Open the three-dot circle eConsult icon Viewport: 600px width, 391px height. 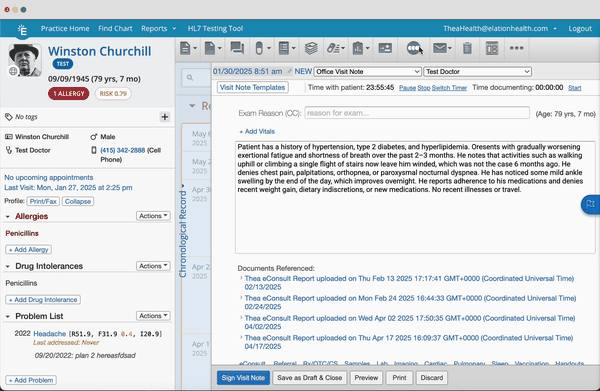(x=414, y=48)
